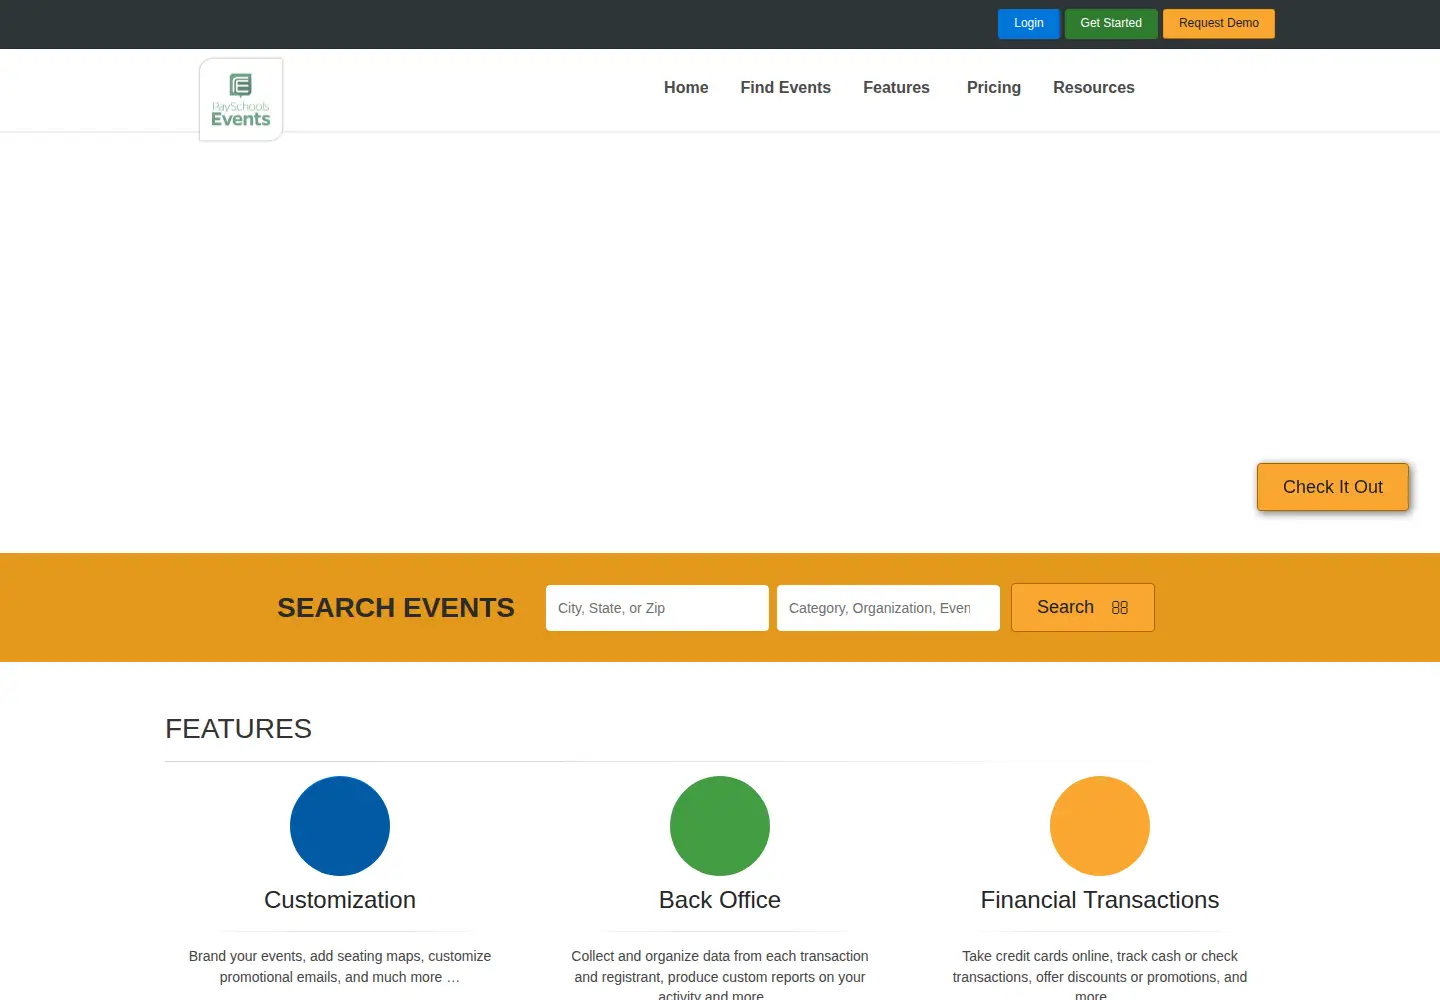Viewport: 1440px width, 1000px height.
Task: Click the "Take credit cards online" description
Action: pyautogui.click(x=1100, y=976)
